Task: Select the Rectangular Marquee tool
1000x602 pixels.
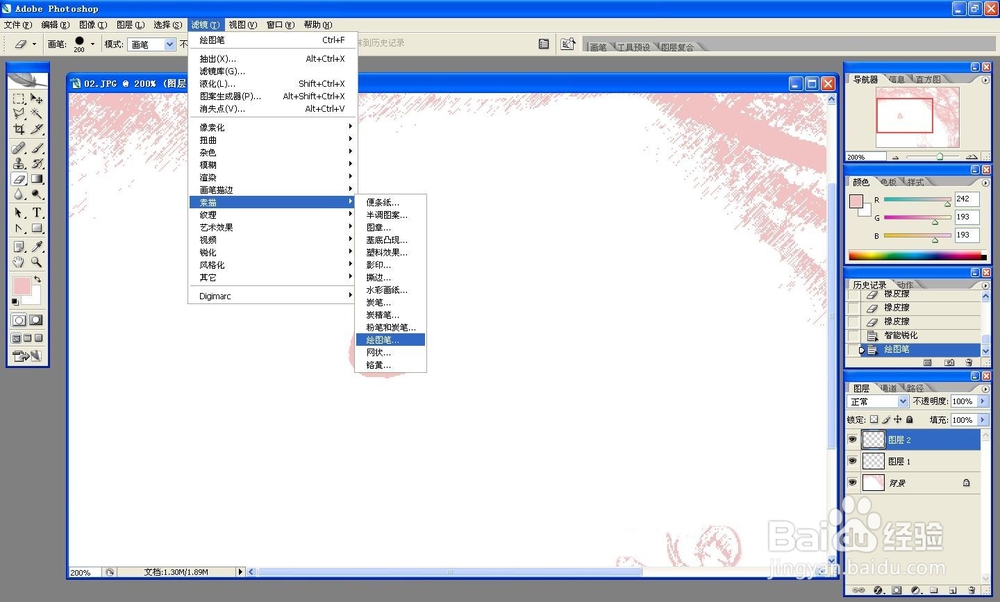Action: point(19,99)
